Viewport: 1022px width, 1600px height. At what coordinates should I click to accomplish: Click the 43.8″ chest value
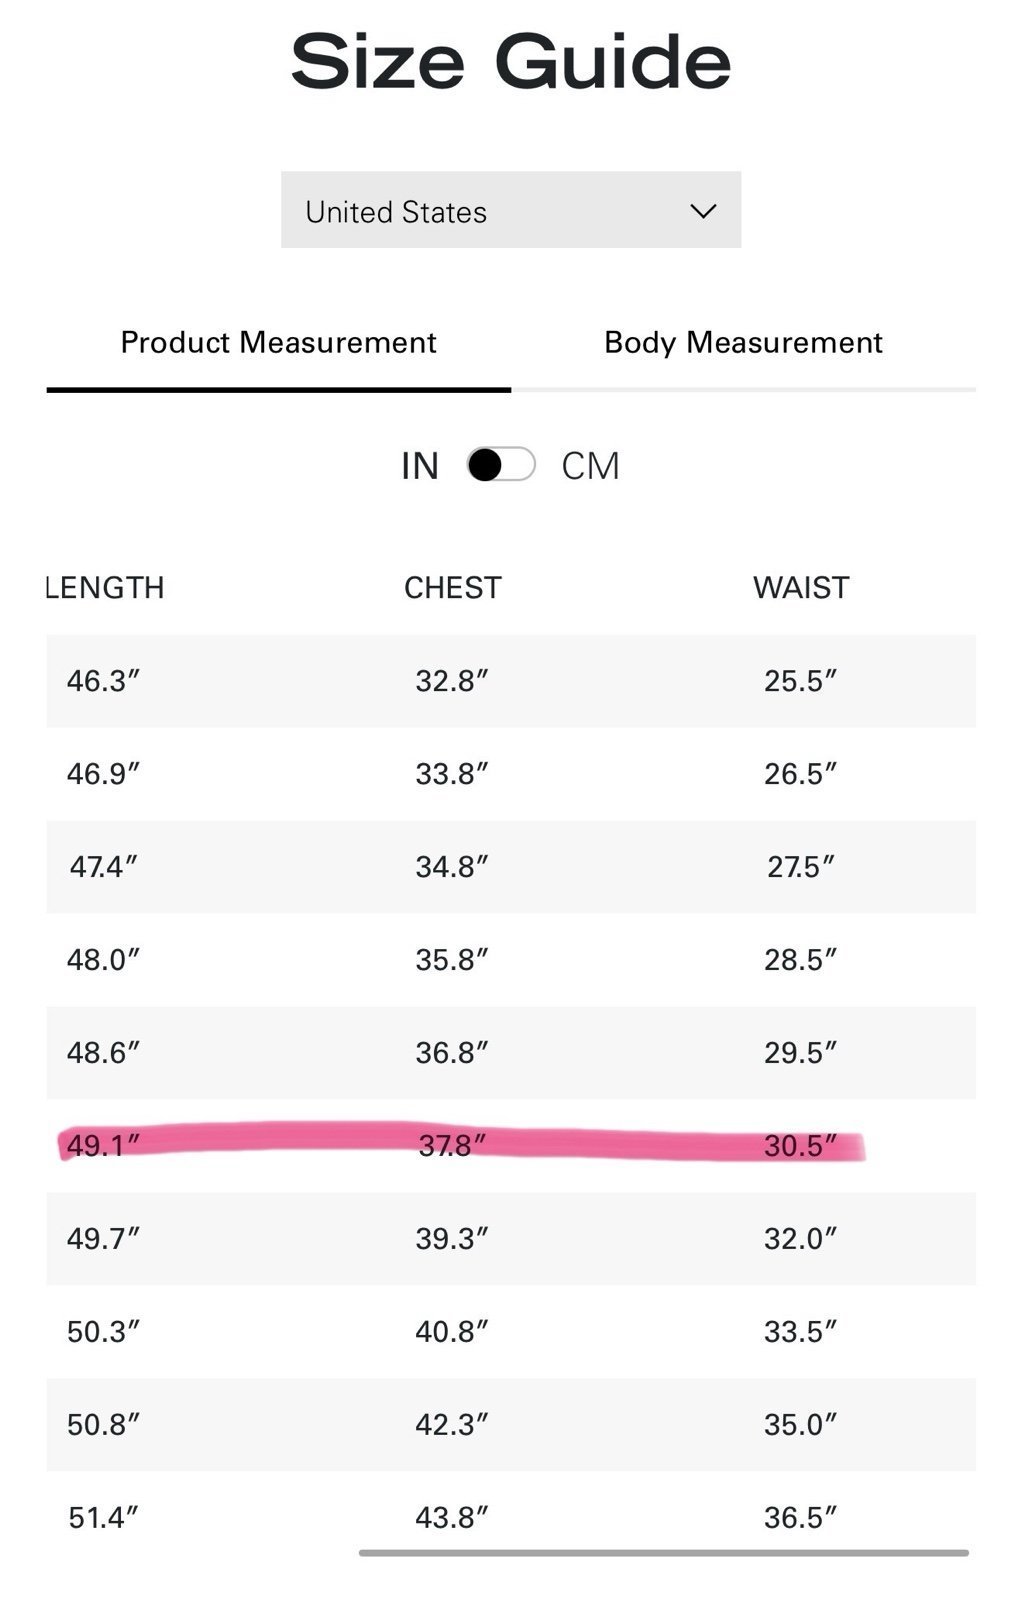pyautogui.click(x=451, y=1518)
